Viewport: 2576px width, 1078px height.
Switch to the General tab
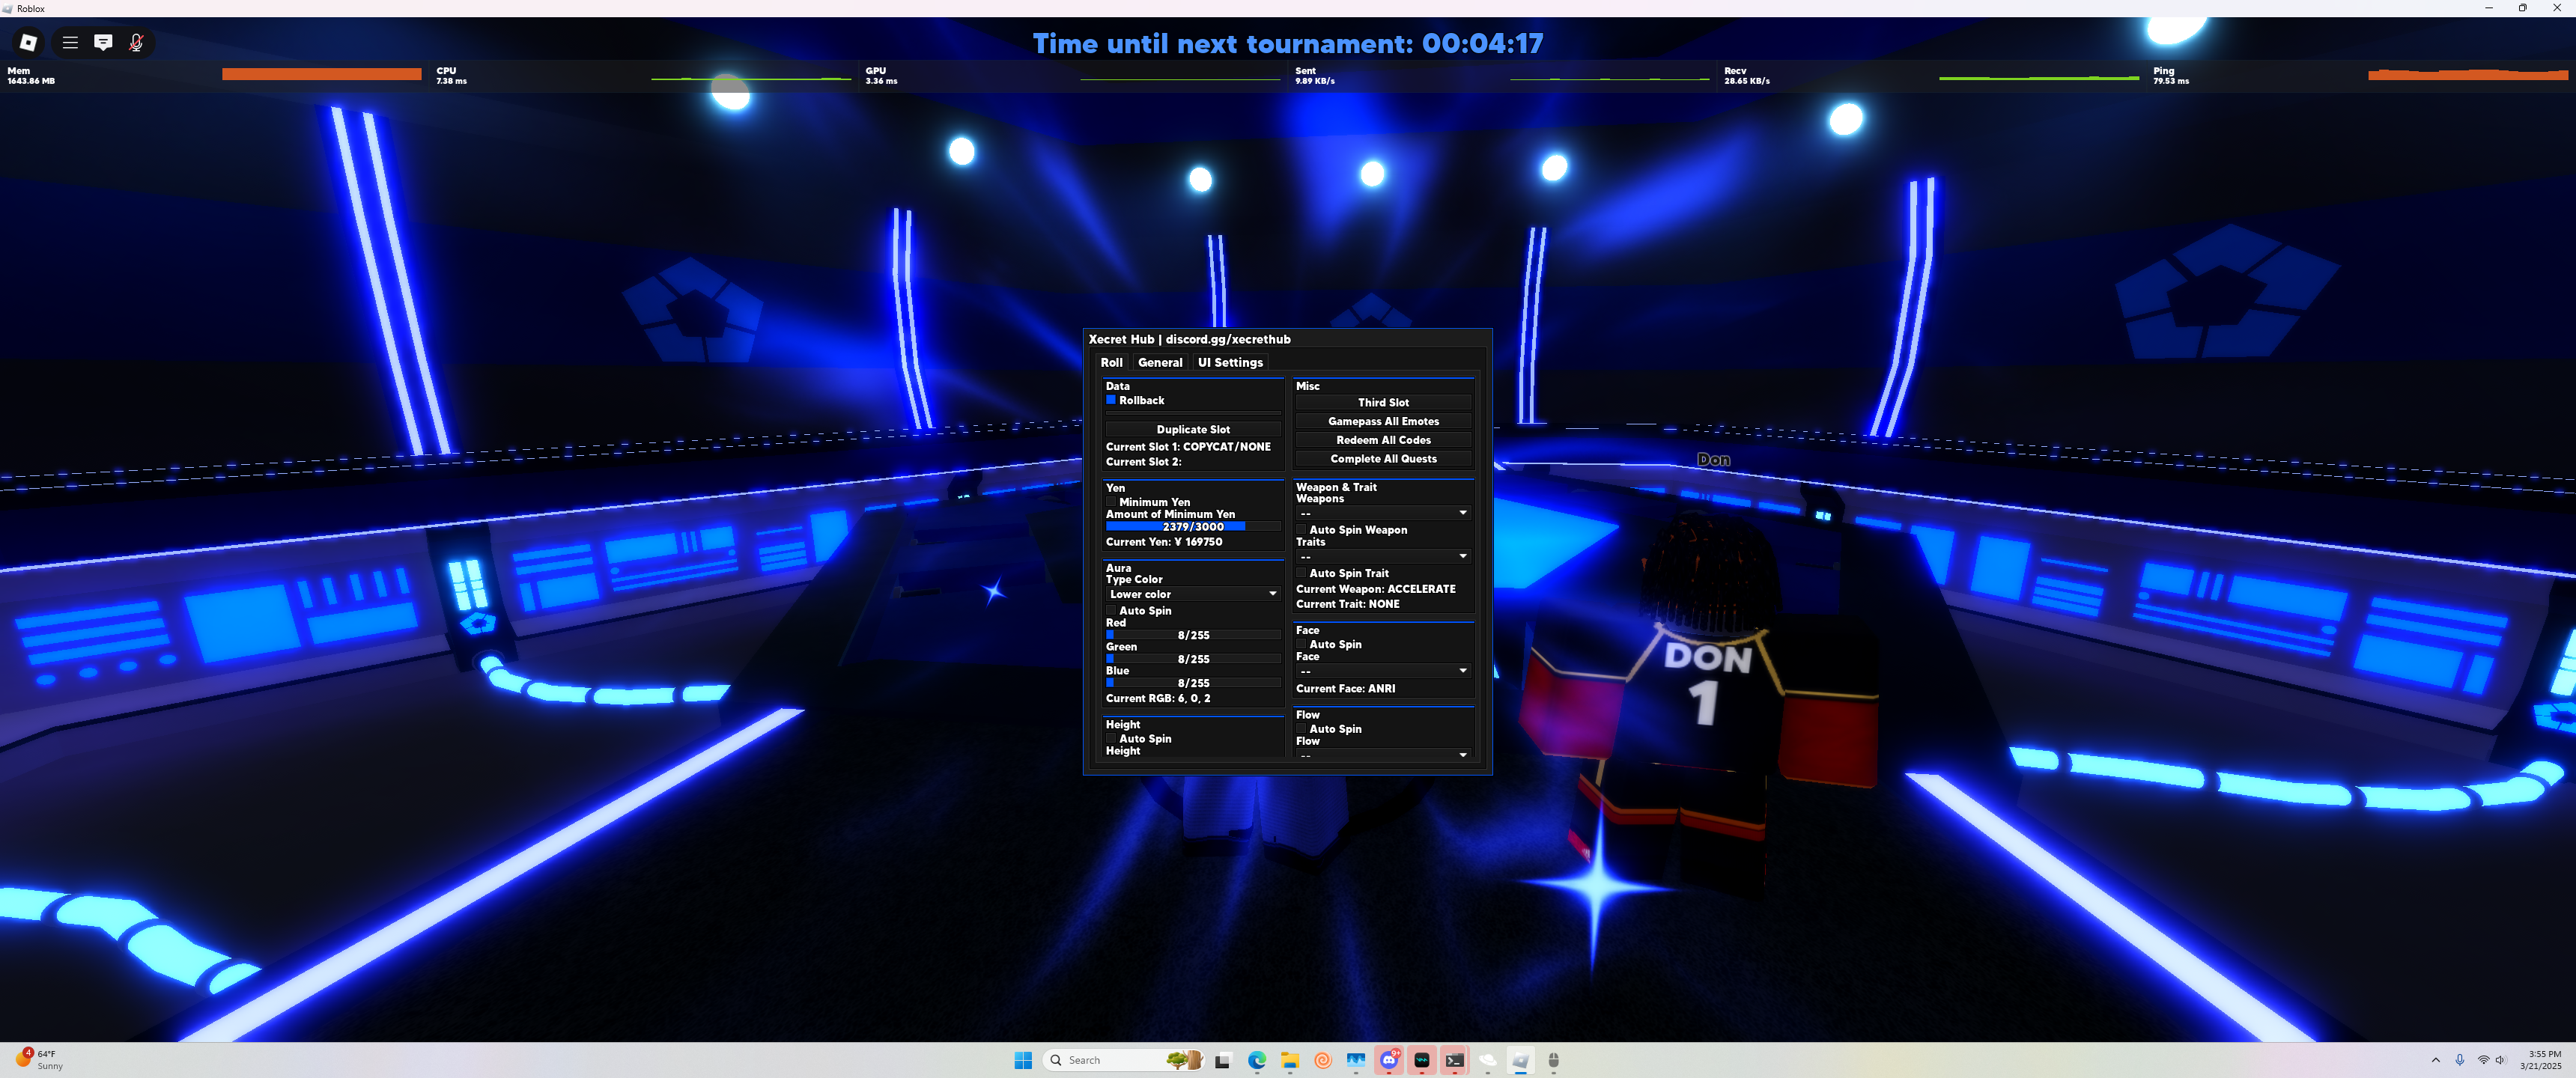[1159, 363]
